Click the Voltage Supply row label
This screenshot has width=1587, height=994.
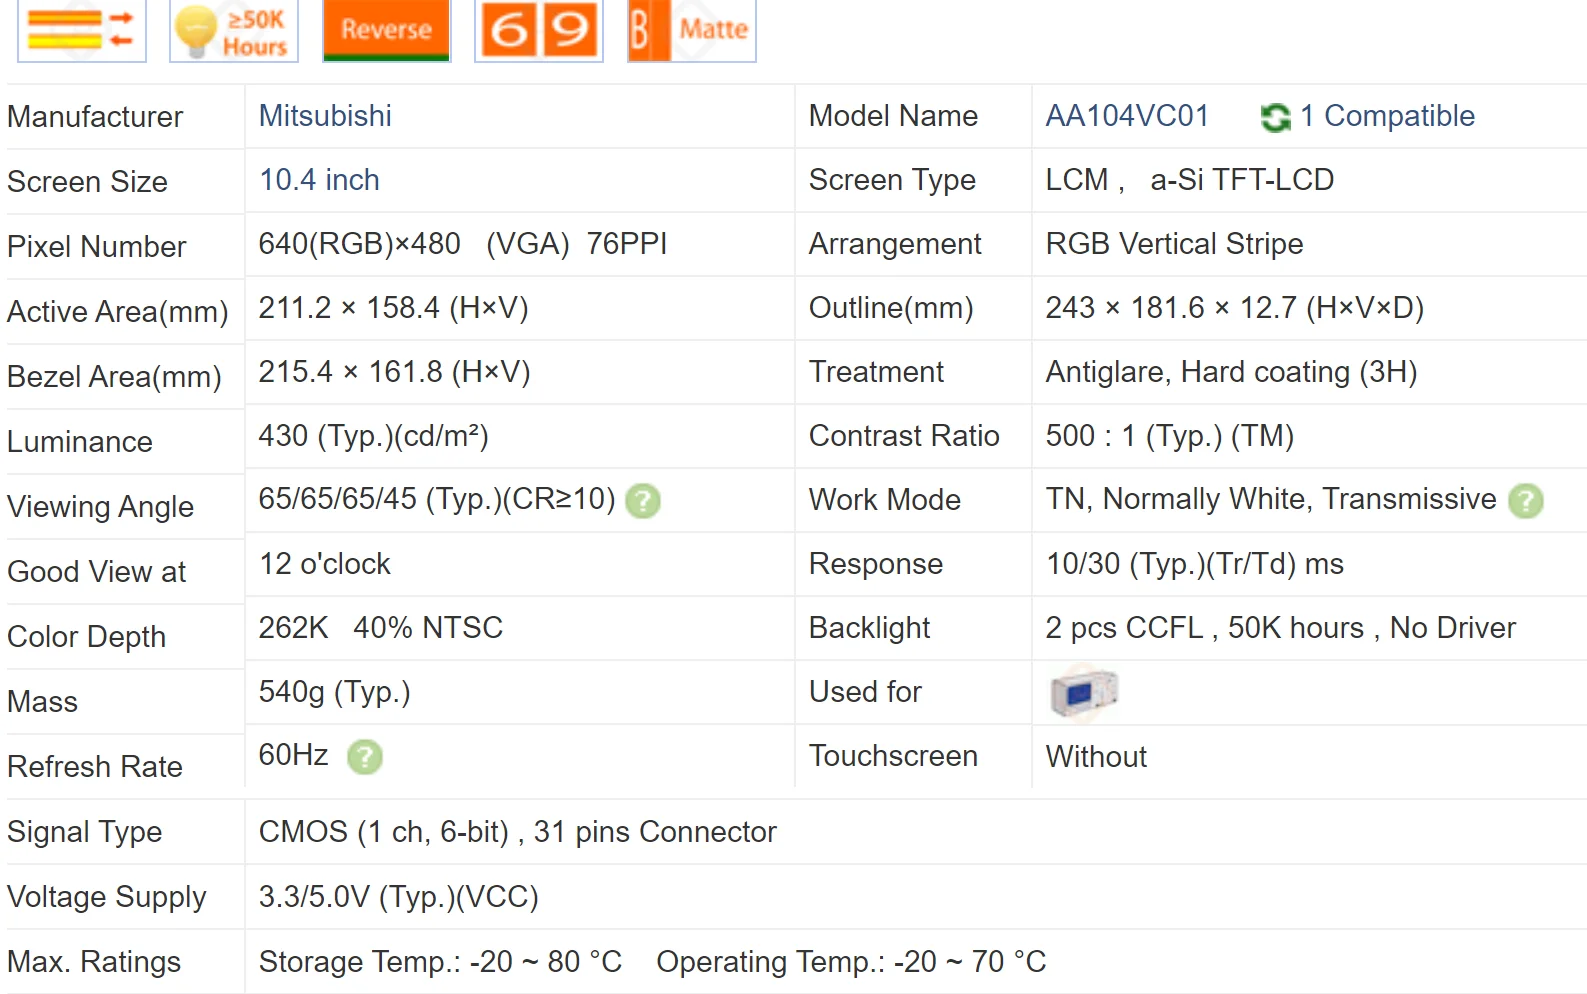click(x=106, y=897)
